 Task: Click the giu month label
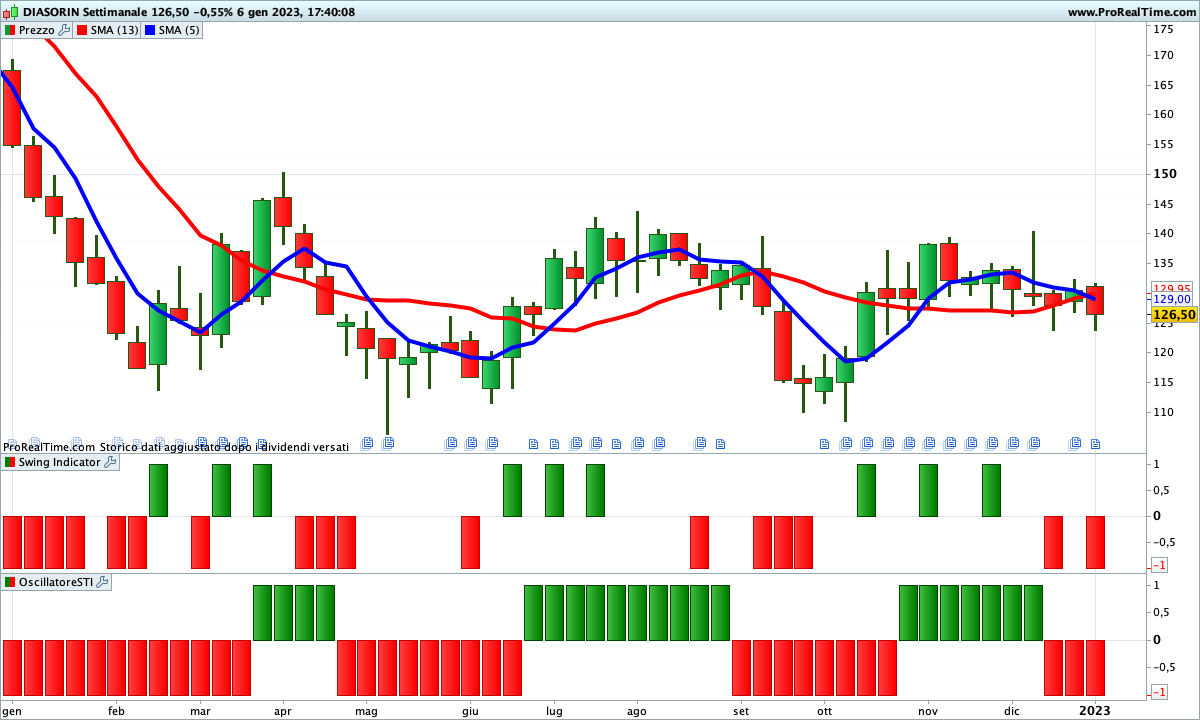[470, 711]
